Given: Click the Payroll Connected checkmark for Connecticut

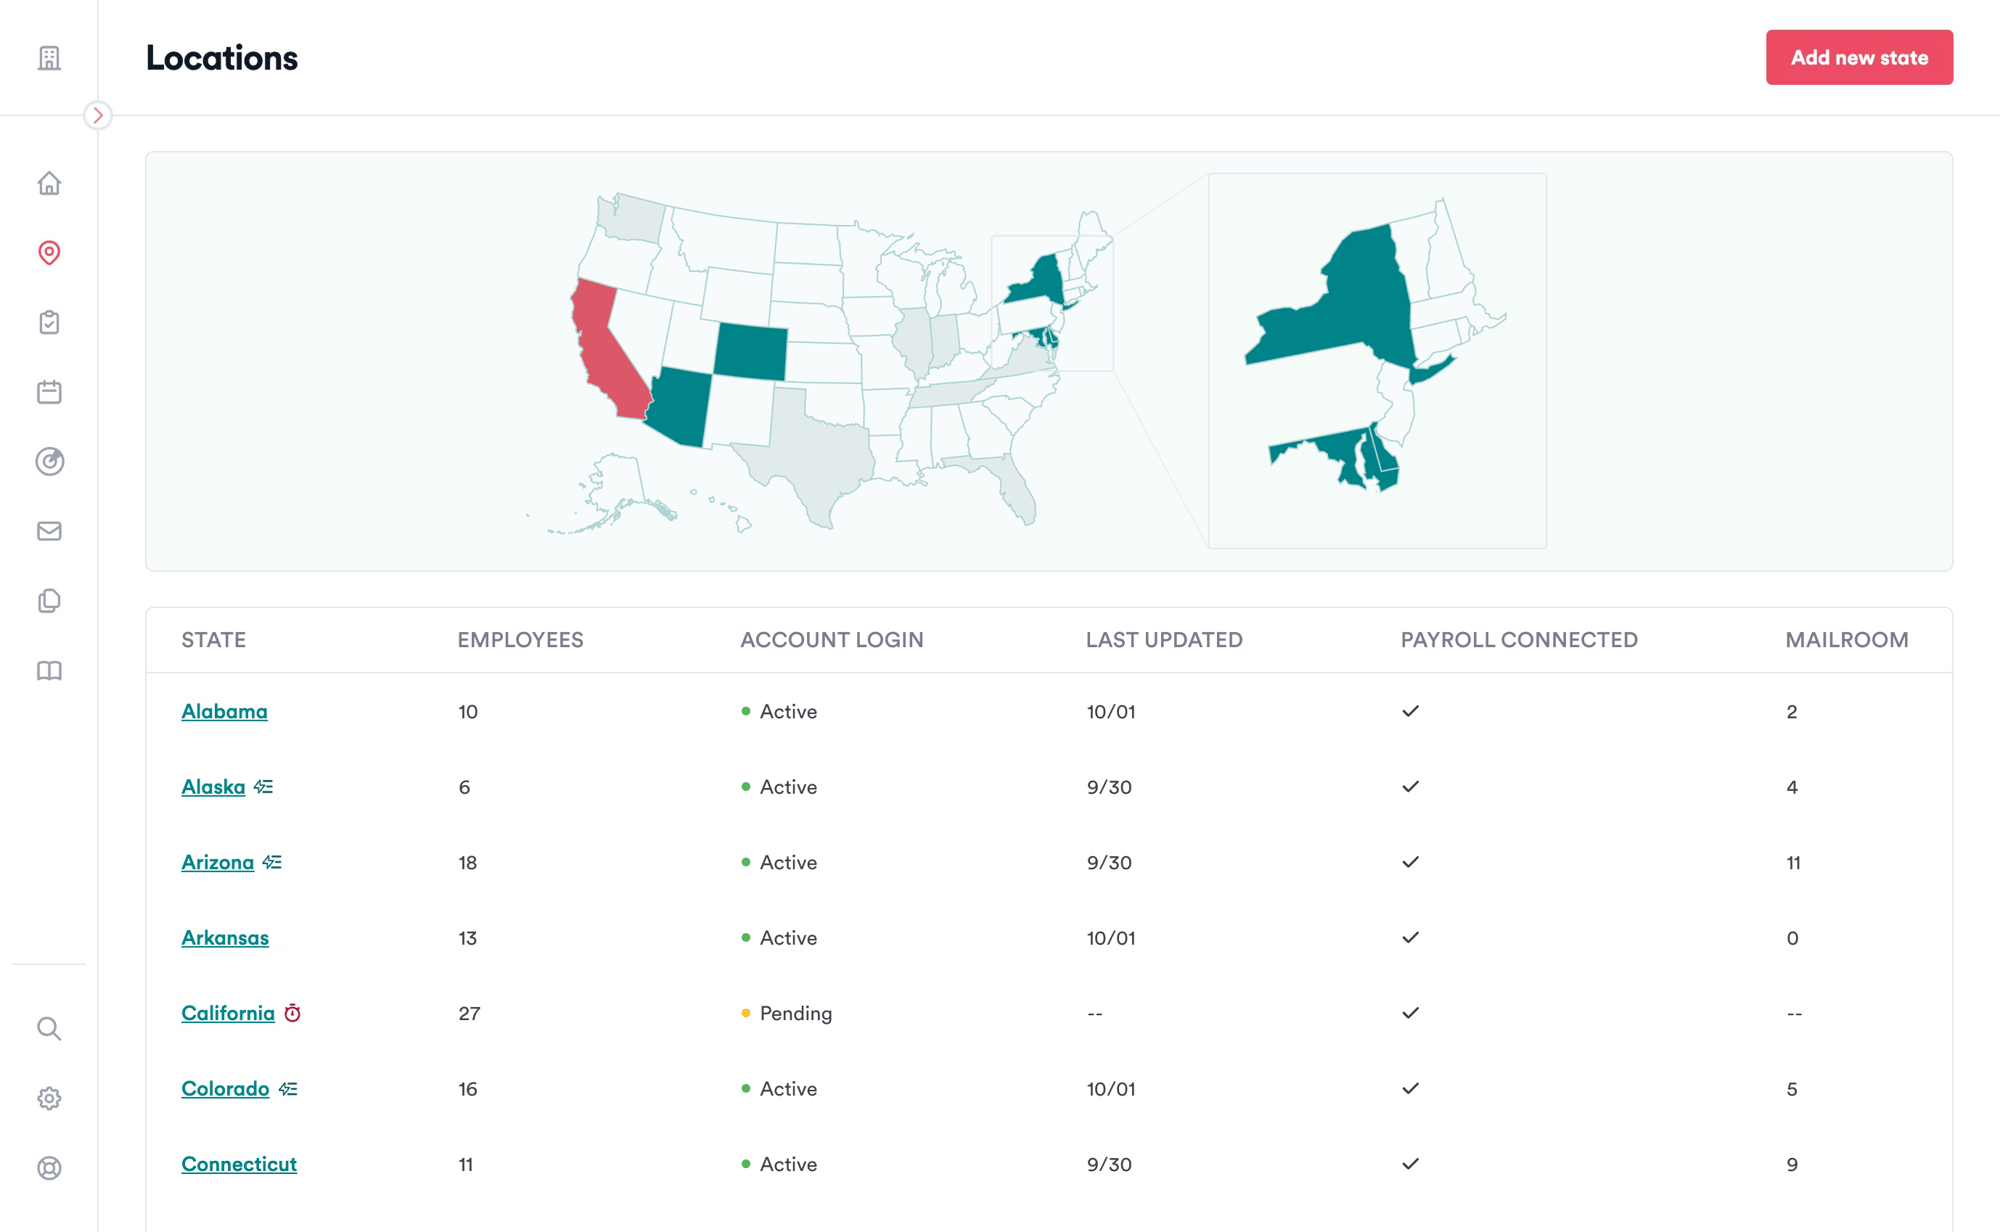Looking at the screenshot, I should pos(1410,1164).
